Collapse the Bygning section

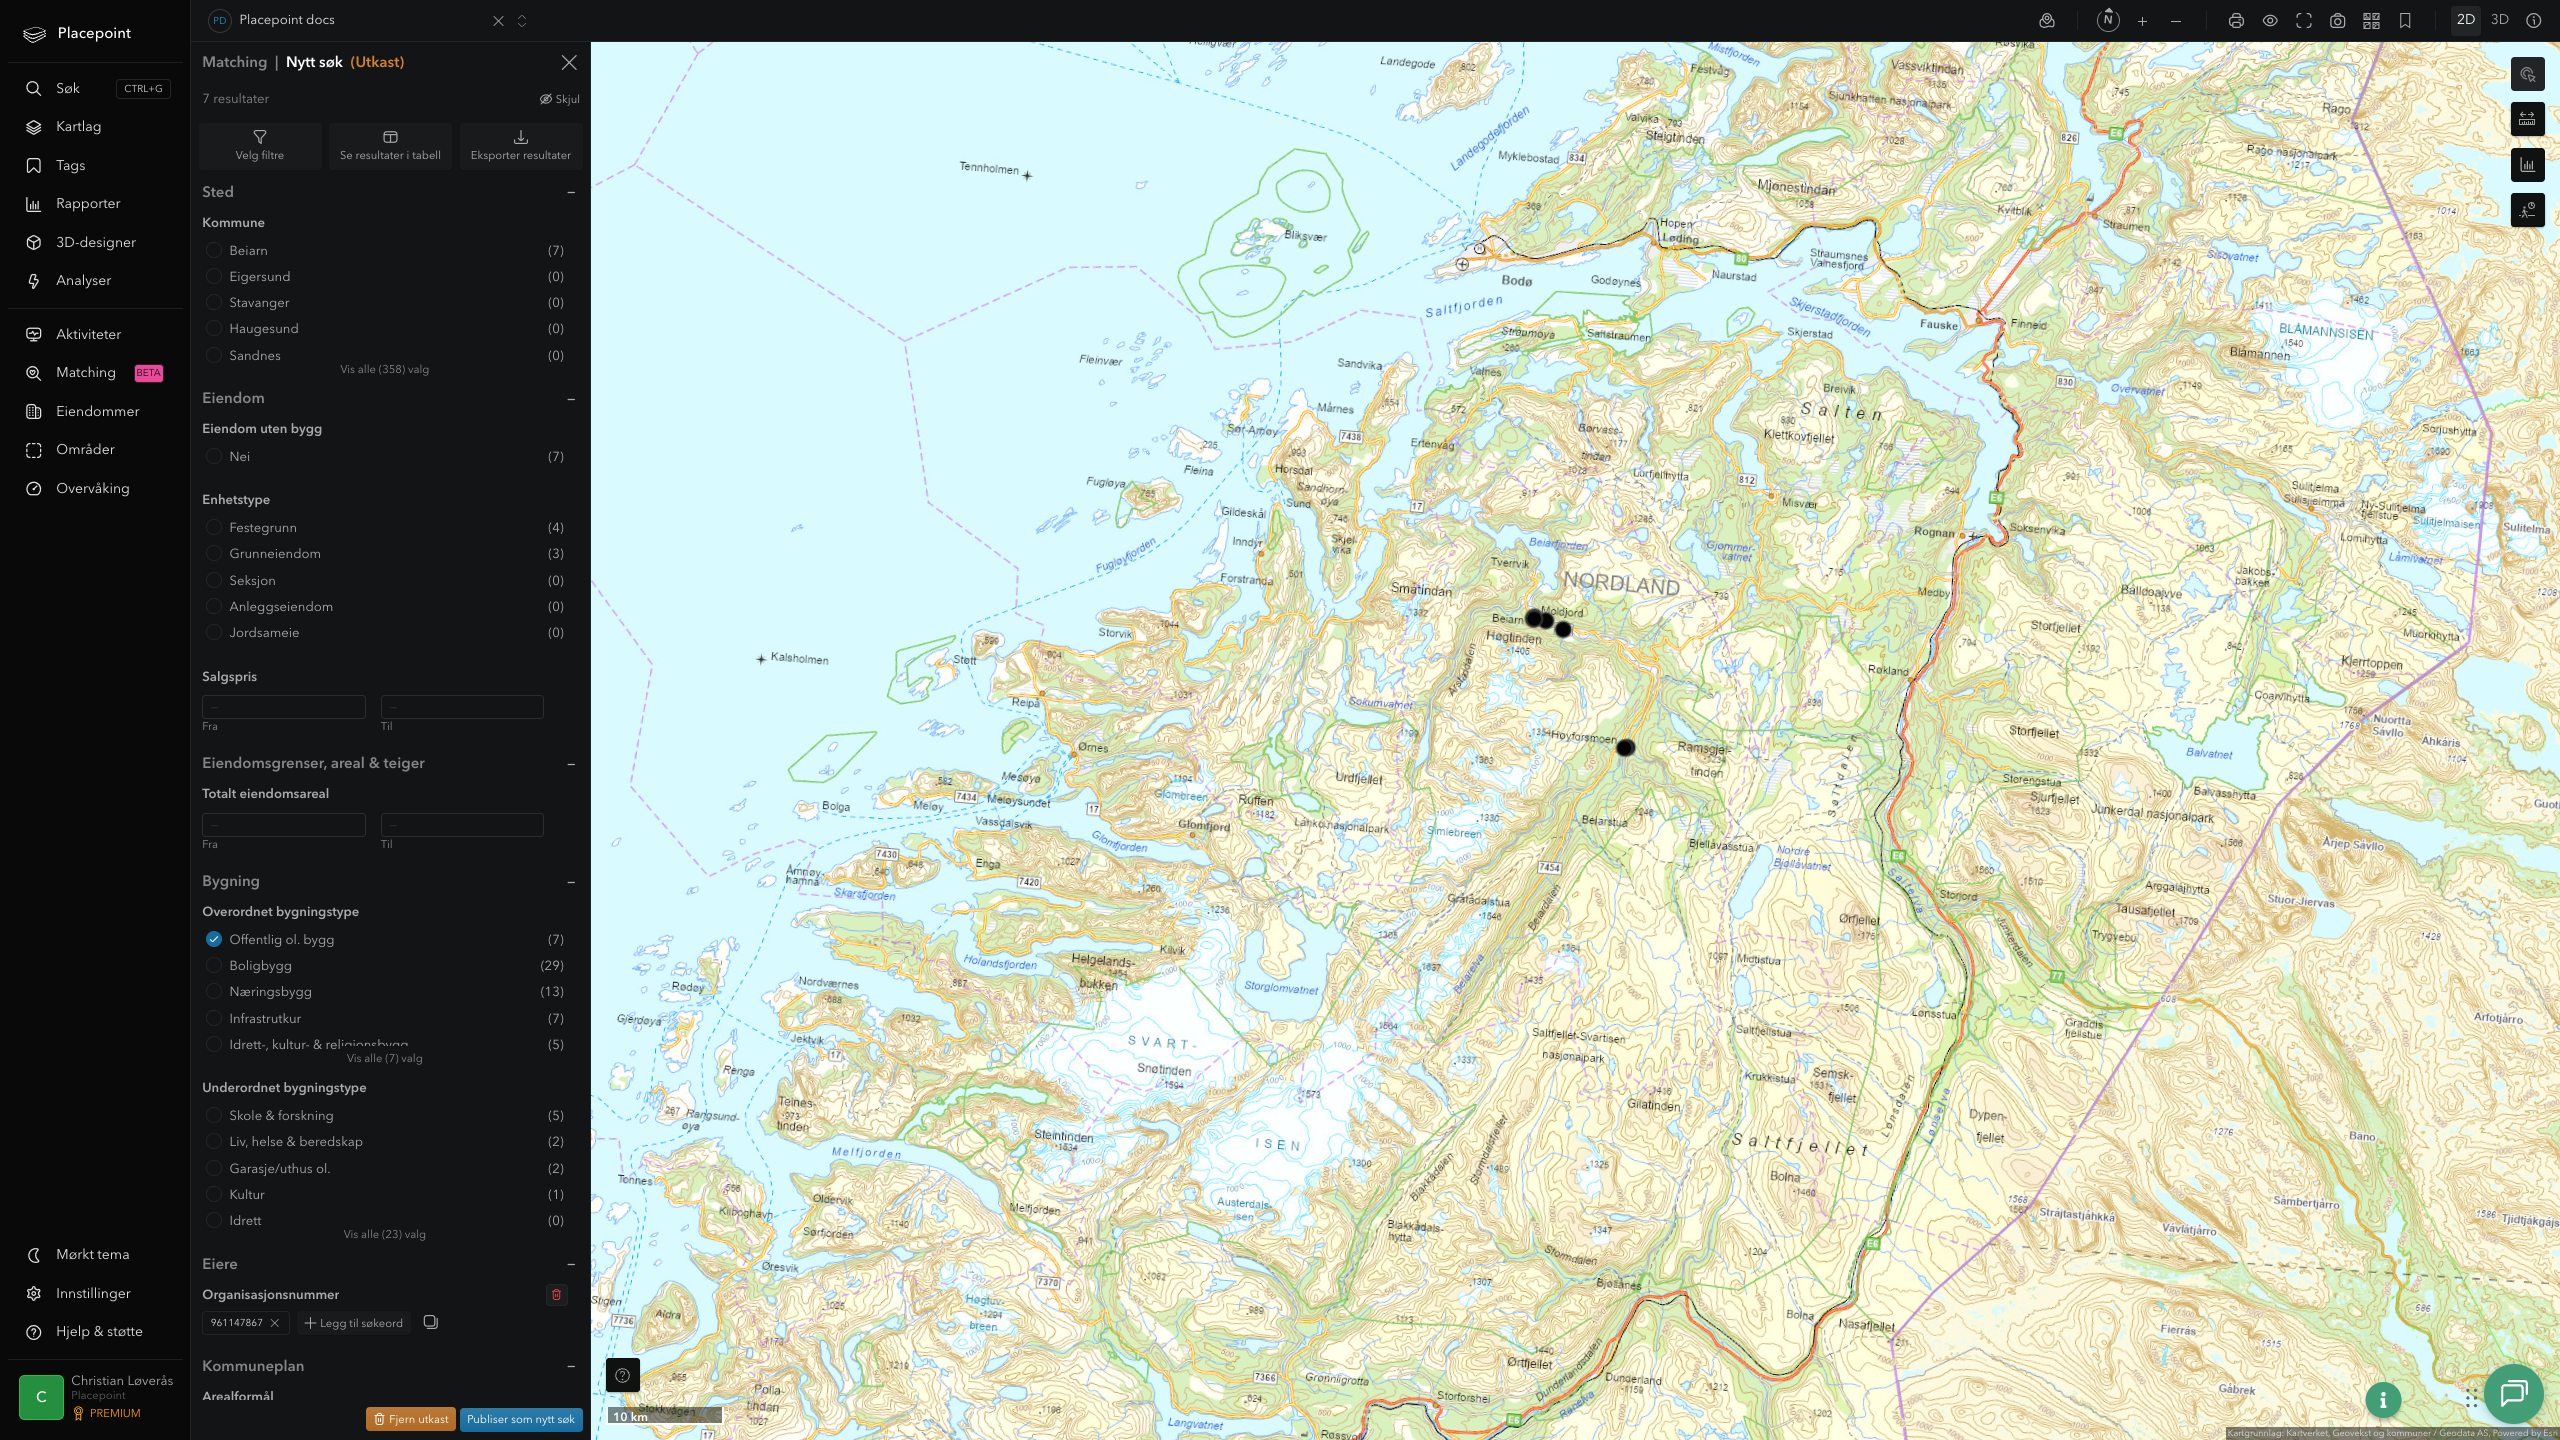571,881
